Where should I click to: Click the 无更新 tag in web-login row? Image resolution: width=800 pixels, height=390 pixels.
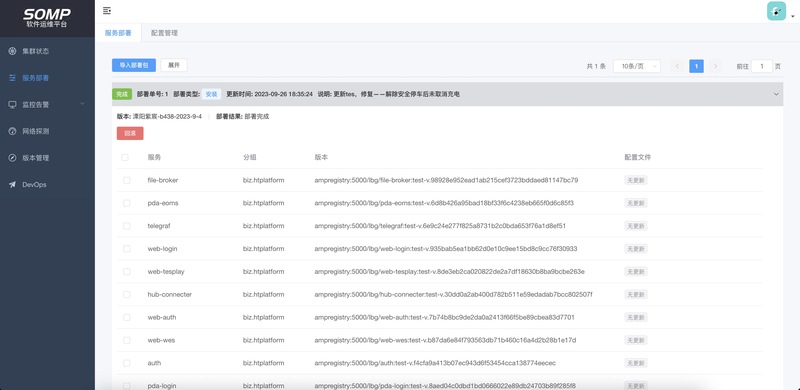point(636,249)
